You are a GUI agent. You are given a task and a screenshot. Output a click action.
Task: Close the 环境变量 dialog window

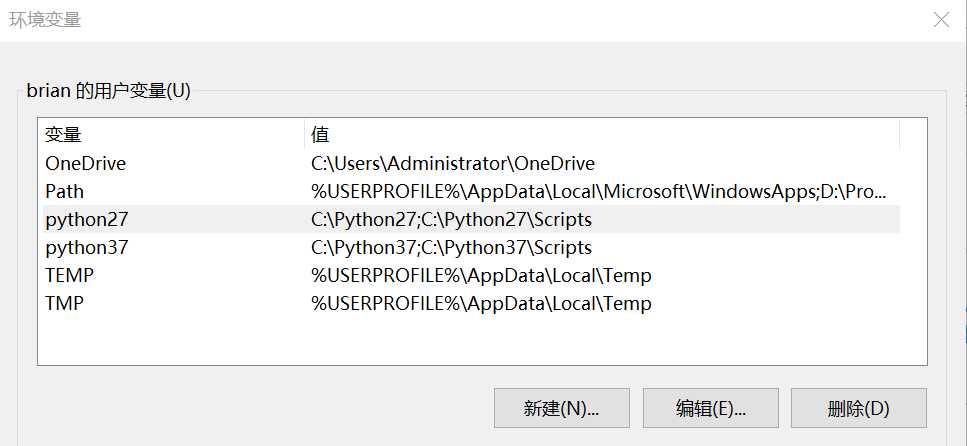point(941,20)
